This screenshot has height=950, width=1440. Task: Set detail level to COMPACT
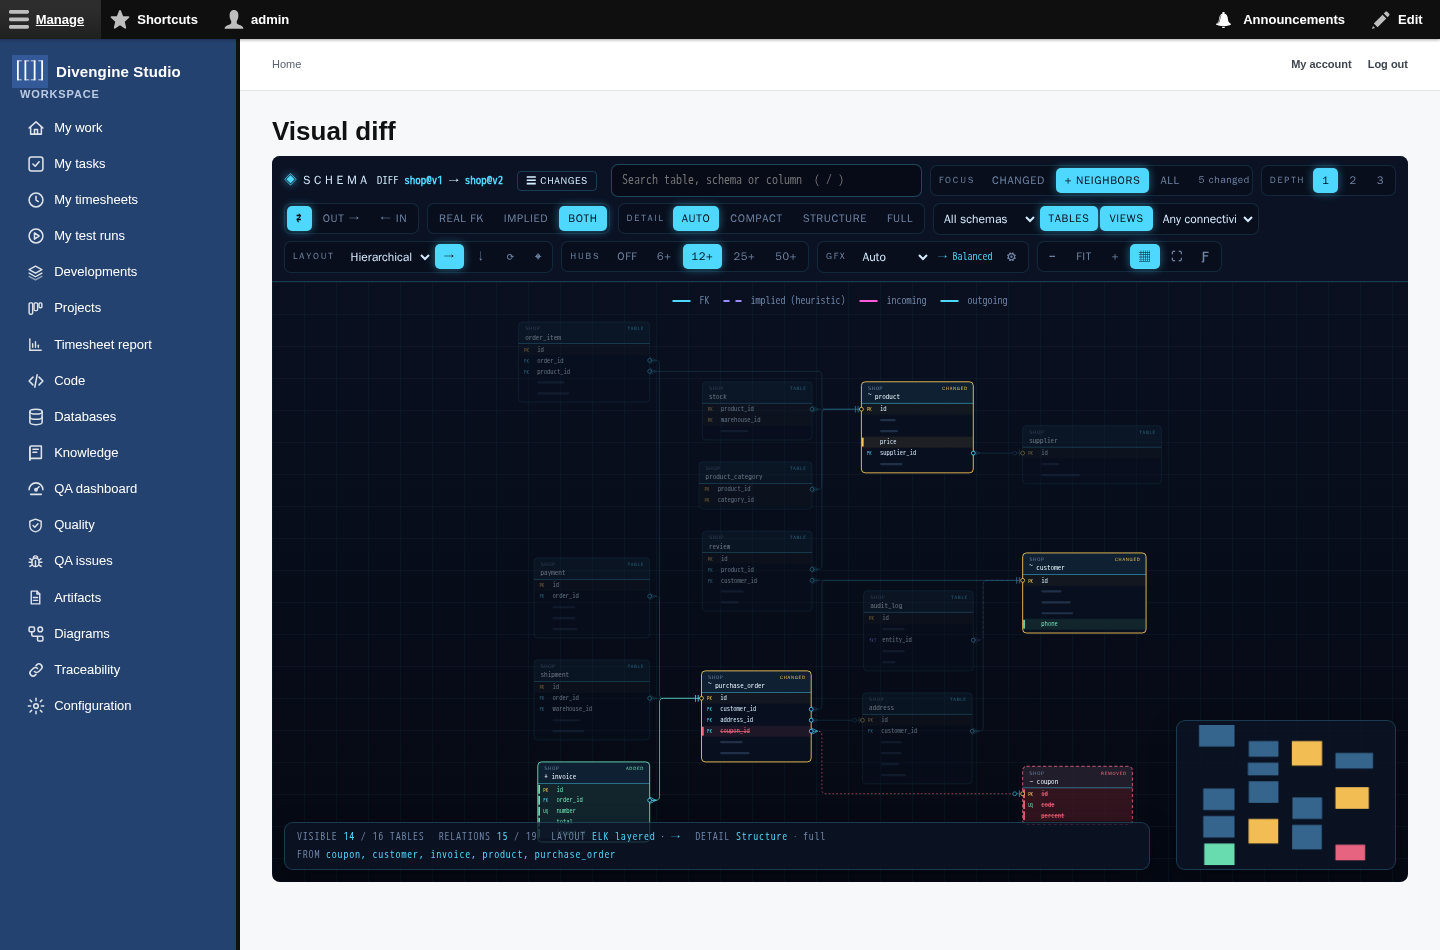click(x=756, y=219)
